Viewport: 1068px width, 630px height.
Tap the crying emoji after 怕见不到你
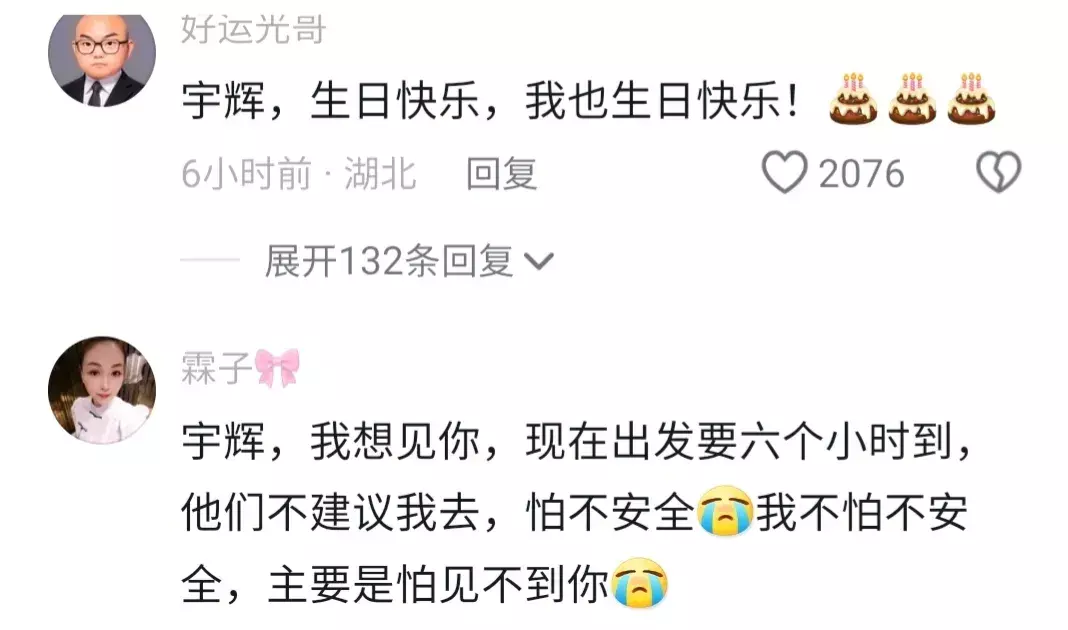[639, 583]
